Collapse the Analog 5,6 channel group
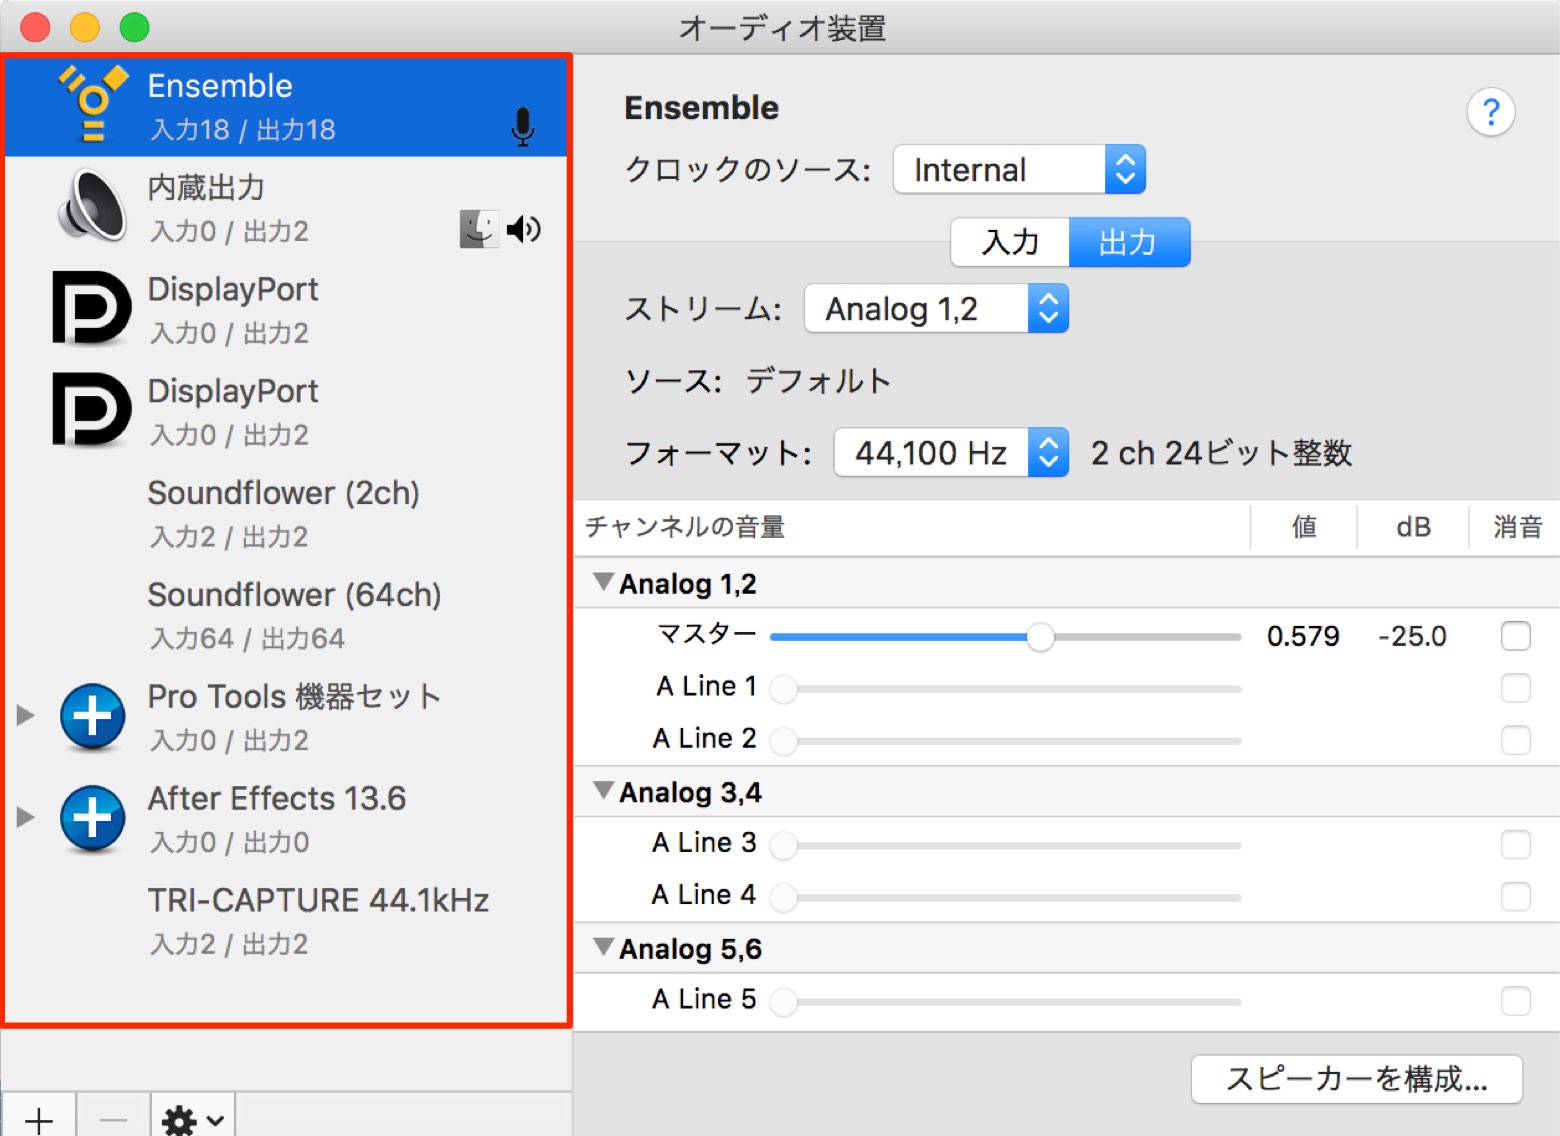 (x=603, y=947)
